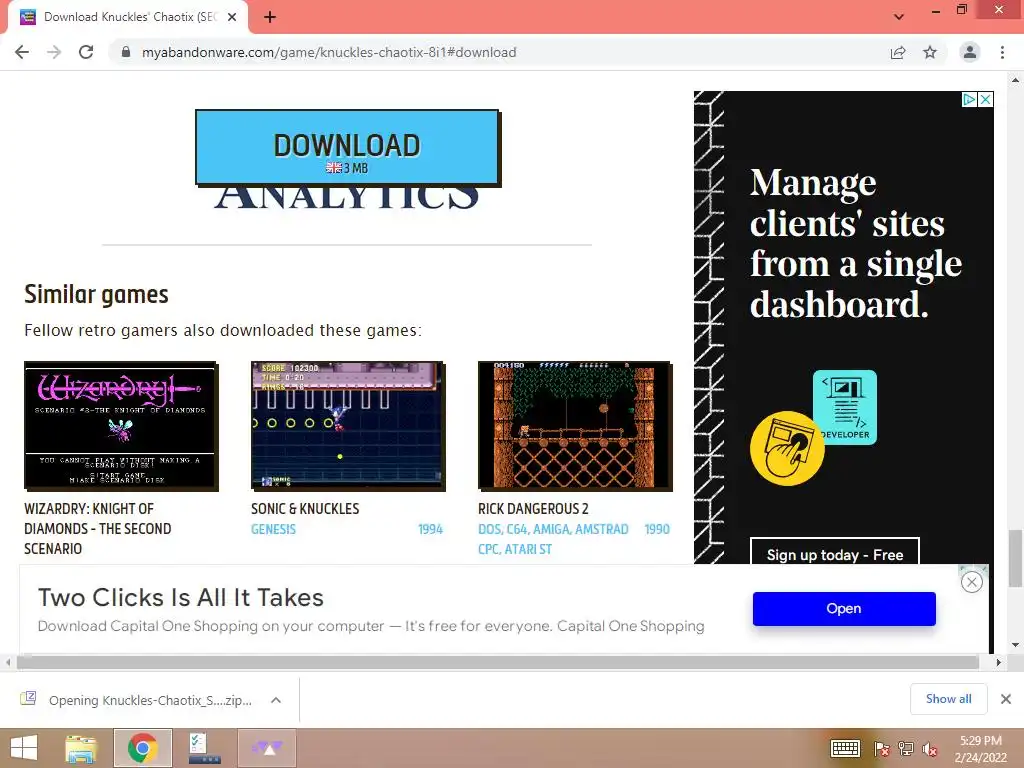Close the Knuckles' Chaotix tab
Image resolution: width=1024 pixels, height=768 pixels.
(232, 17)
